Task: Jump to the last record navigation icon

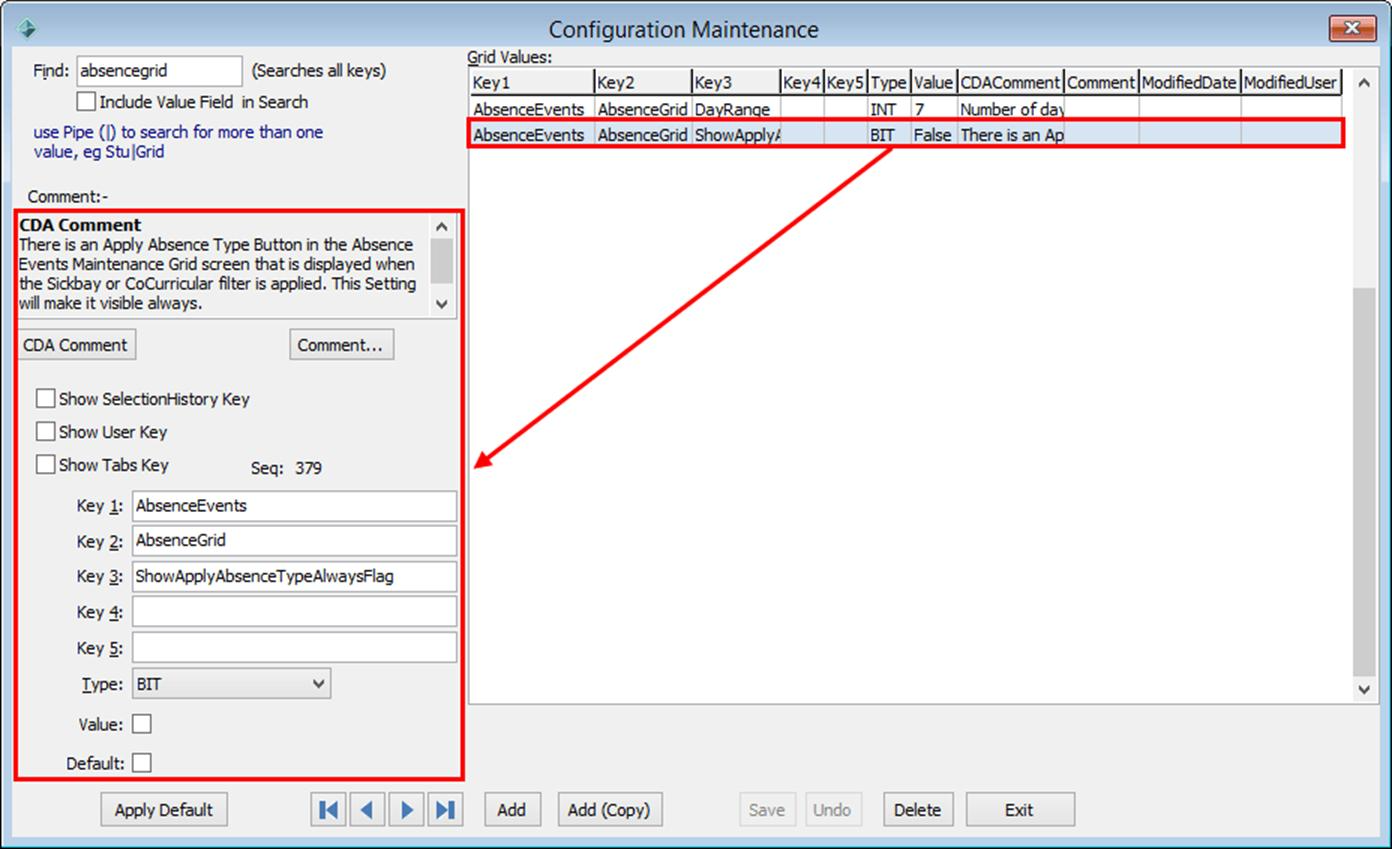Action: (445, 810)
